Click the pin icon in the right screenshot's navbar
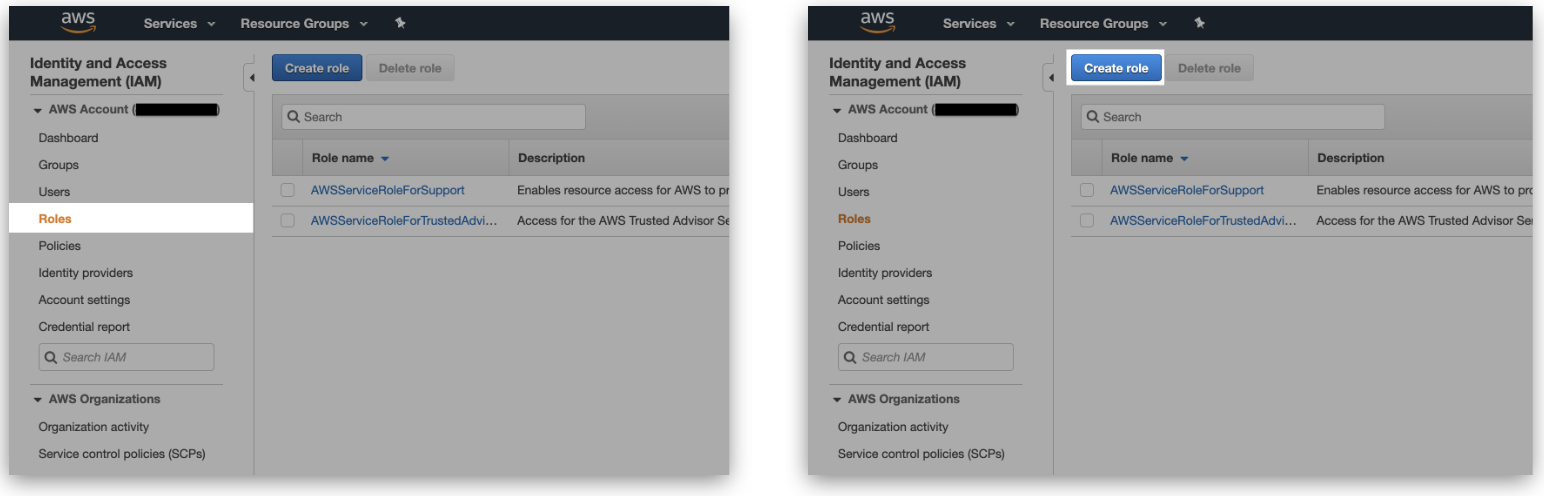 click(1199, 23)
